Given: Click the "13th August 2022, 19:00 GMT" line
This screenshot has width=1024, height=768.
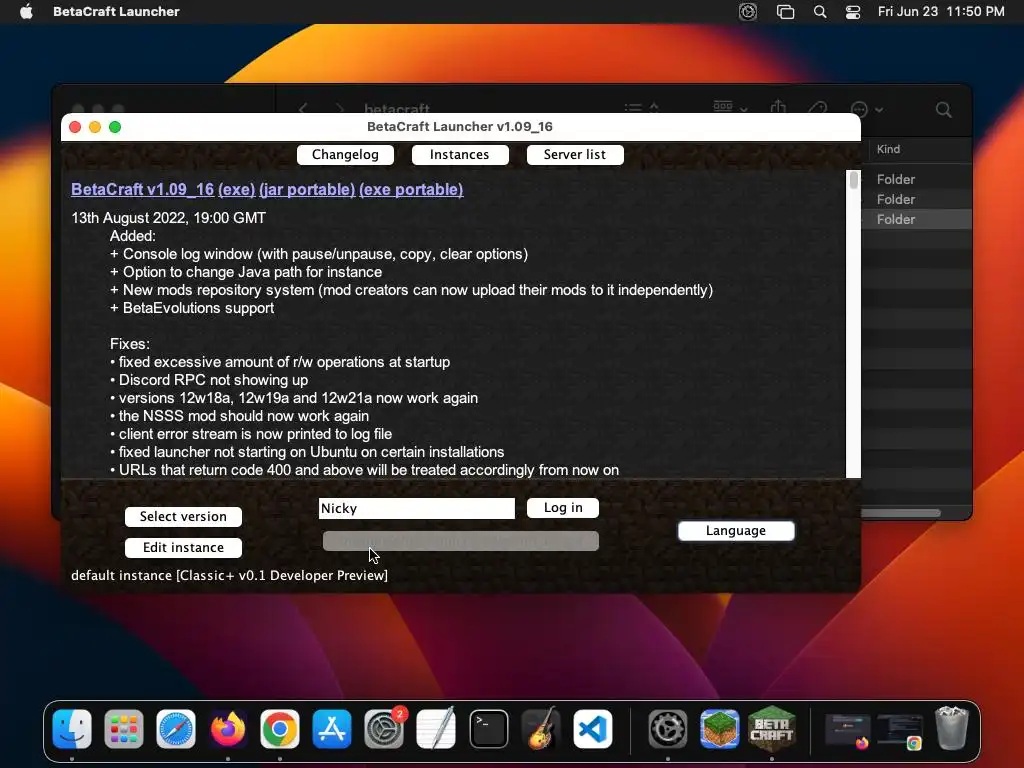Looking at the screenshot, I should pos(168,218).
